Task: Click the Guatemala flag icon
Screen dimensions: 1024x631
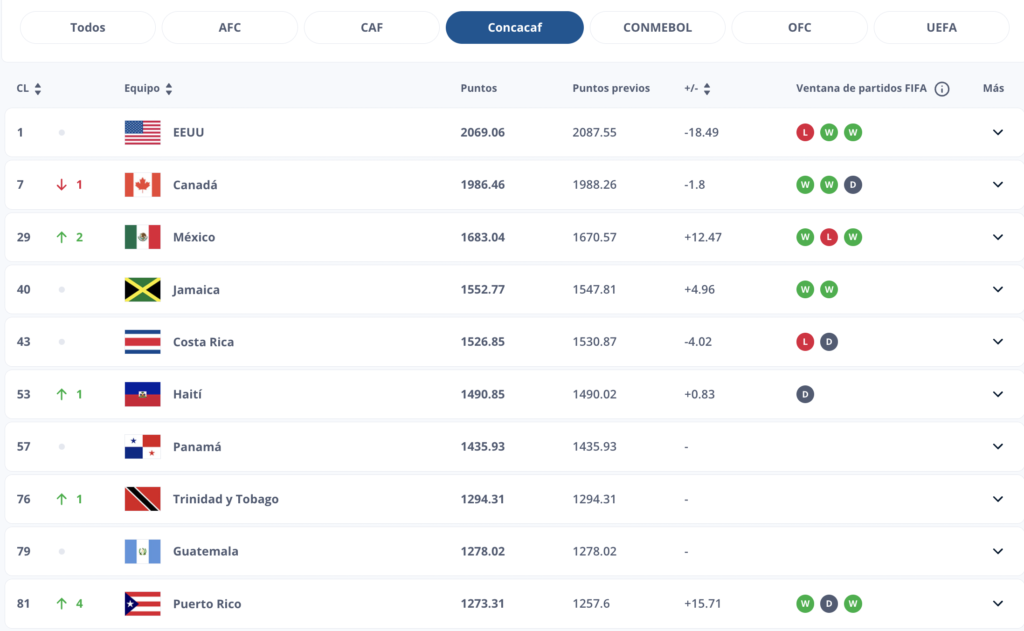Action: (x=142, y=551)
